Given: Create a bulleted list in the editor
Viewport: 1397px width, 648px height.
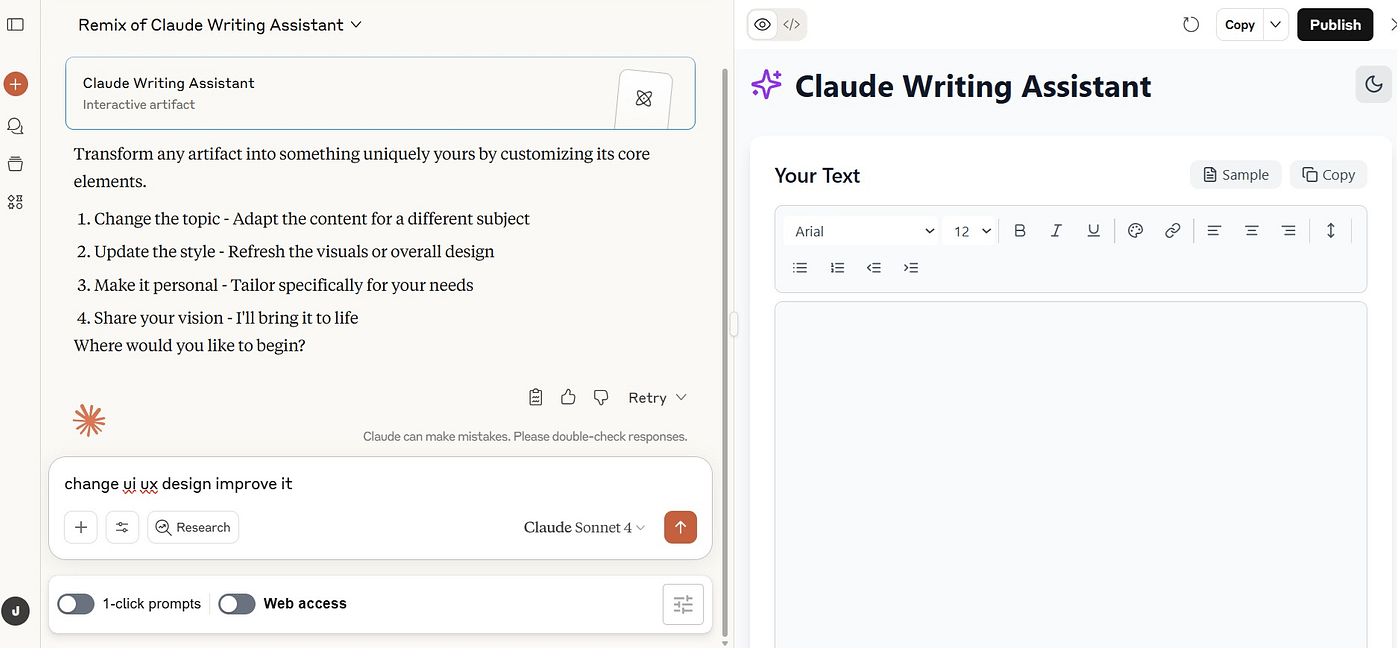Looking at the screenshot, I should (799, 267).
